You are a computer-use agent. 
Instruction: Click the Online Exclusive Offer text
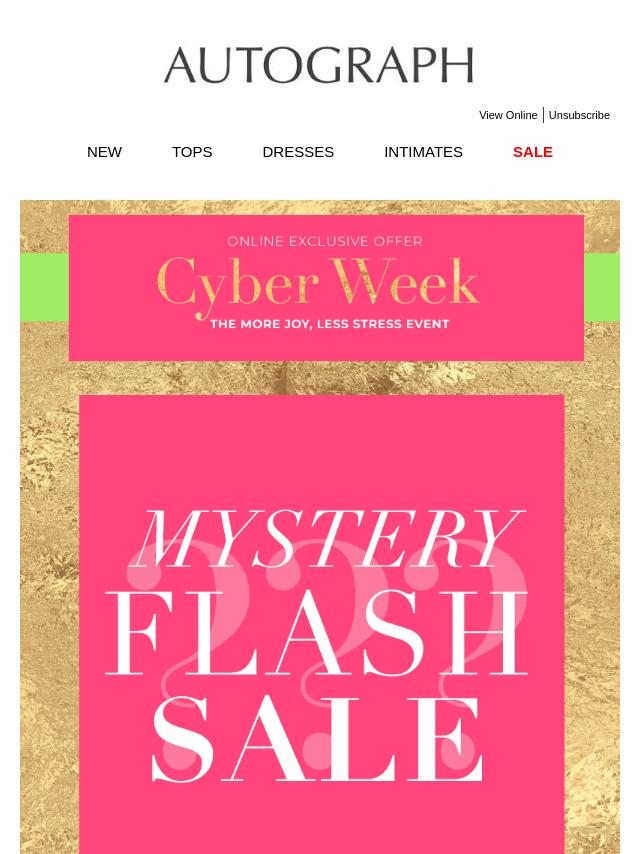coord(325,241)
